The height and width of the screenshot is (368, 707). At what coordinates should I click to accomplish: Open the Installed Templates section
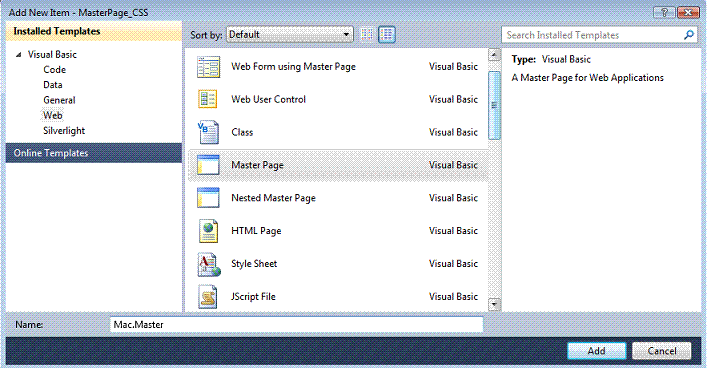coord(94,31)
